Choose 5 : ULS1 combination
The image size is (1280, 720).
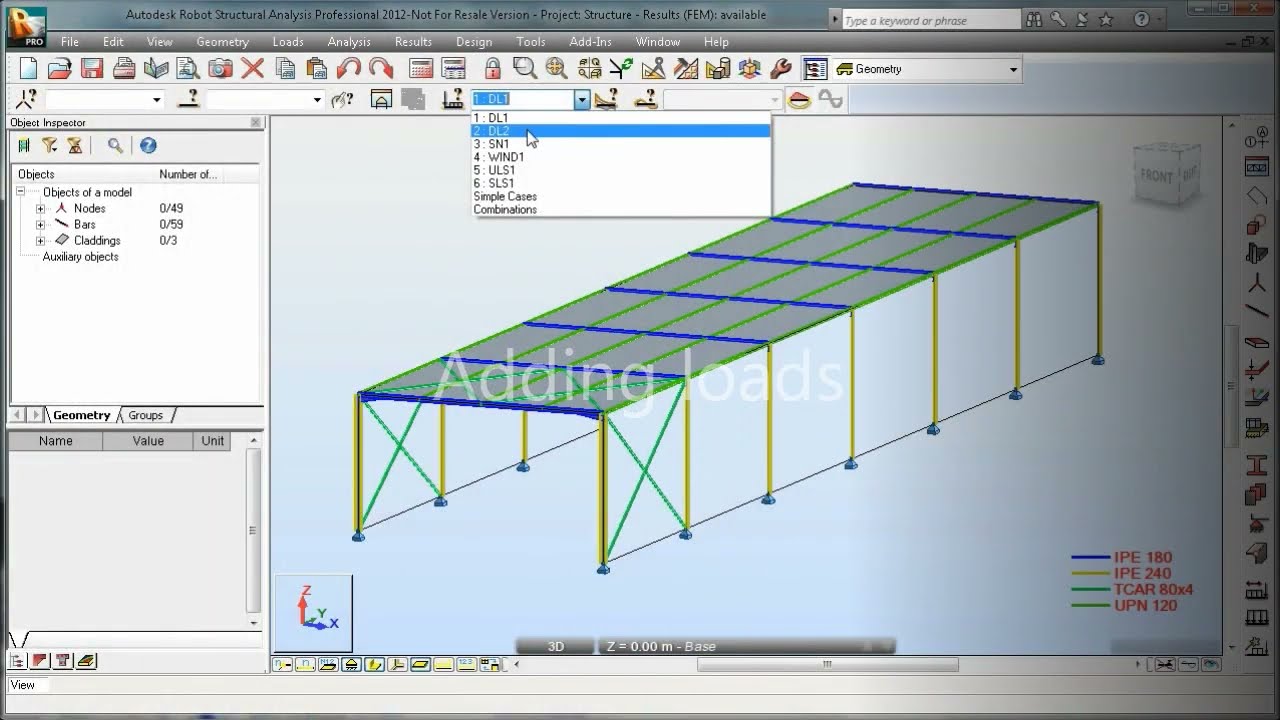[x=621, y=170]
